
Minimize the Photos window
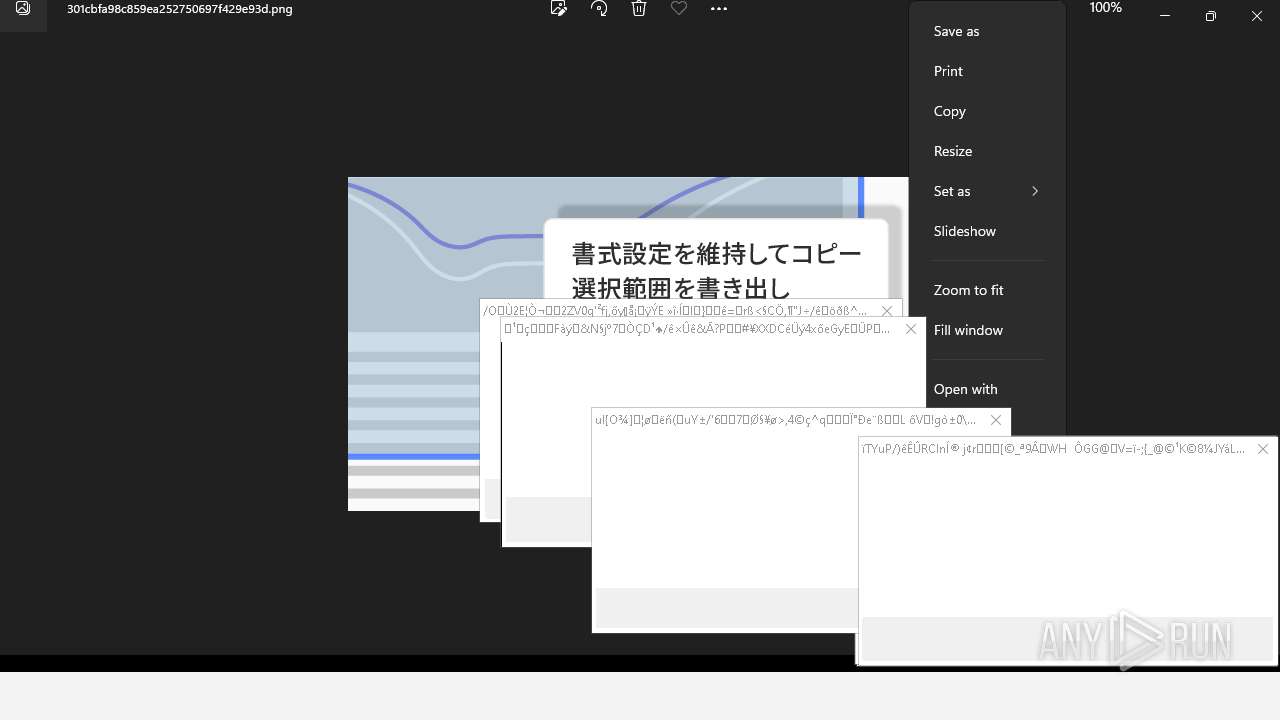1165,15
